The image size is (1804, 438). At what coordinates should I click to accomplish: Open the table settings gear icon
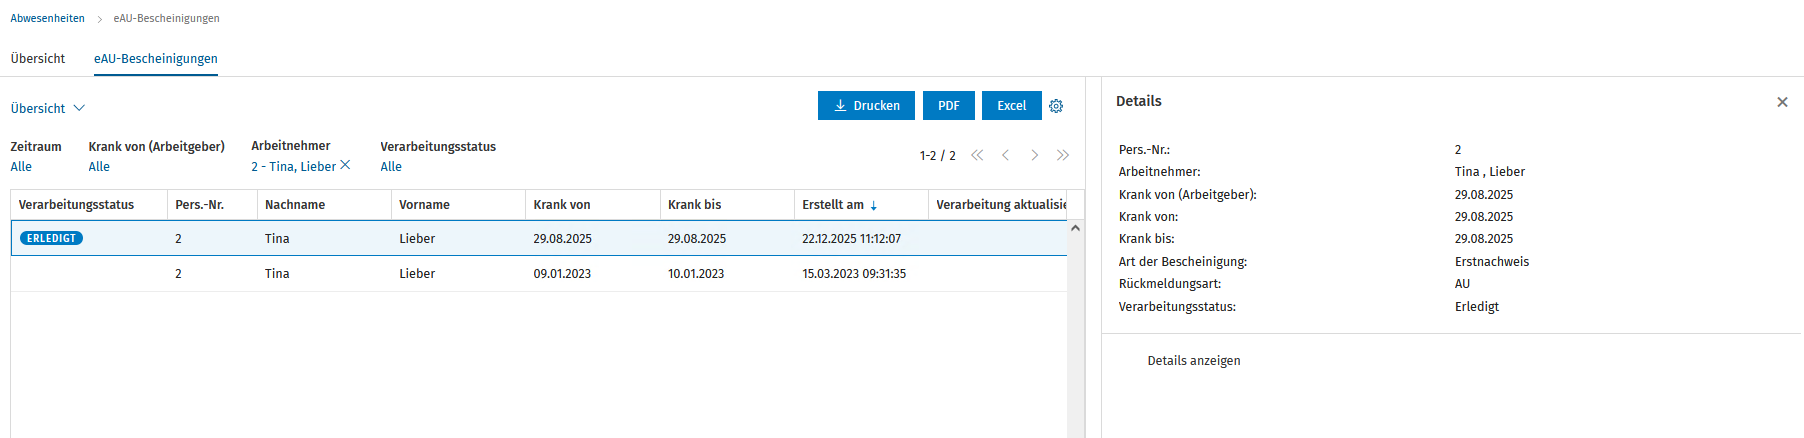pyautogui.click(x=1056, y=106)
